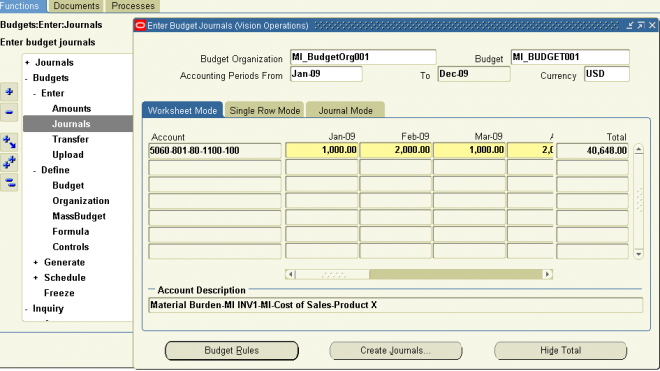This screenshot has width=660, height=371.
Task: Expand the Journals tree node
Action: pyautogui.click(x=27, y=62)
